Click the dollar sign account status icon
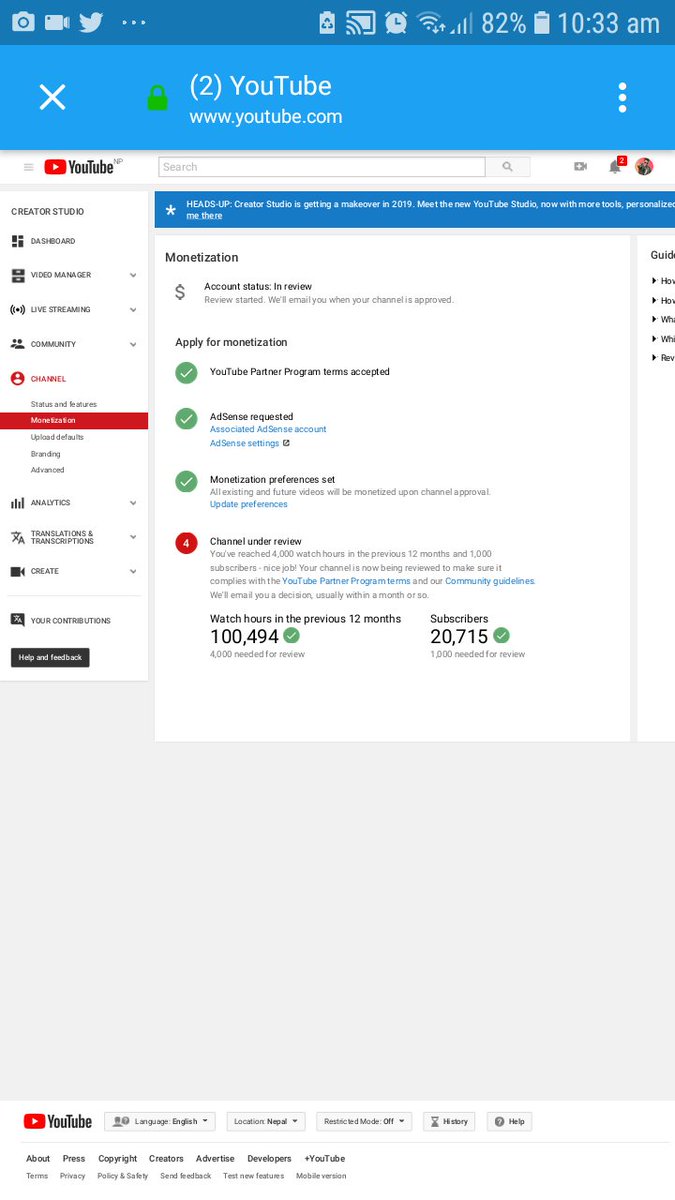 click(180, 292)
